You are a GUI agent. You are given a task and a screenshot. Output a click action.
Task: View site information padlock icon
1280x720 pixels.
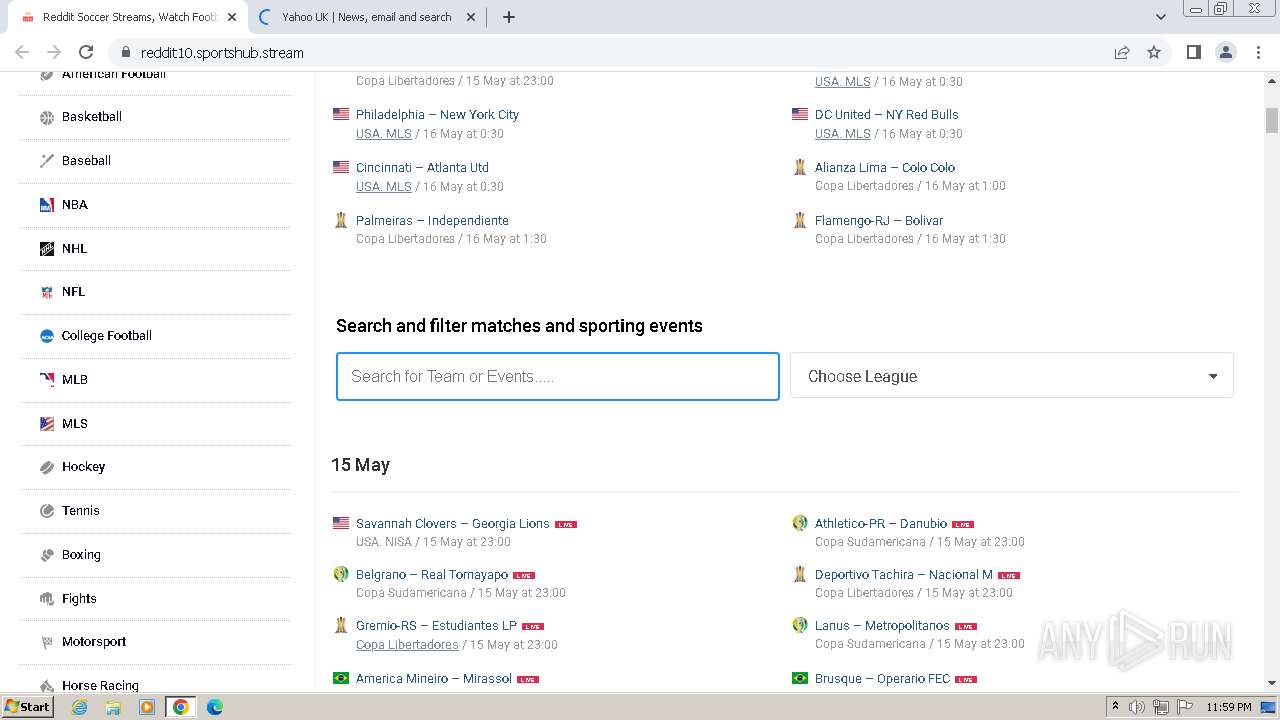(126, 53)
